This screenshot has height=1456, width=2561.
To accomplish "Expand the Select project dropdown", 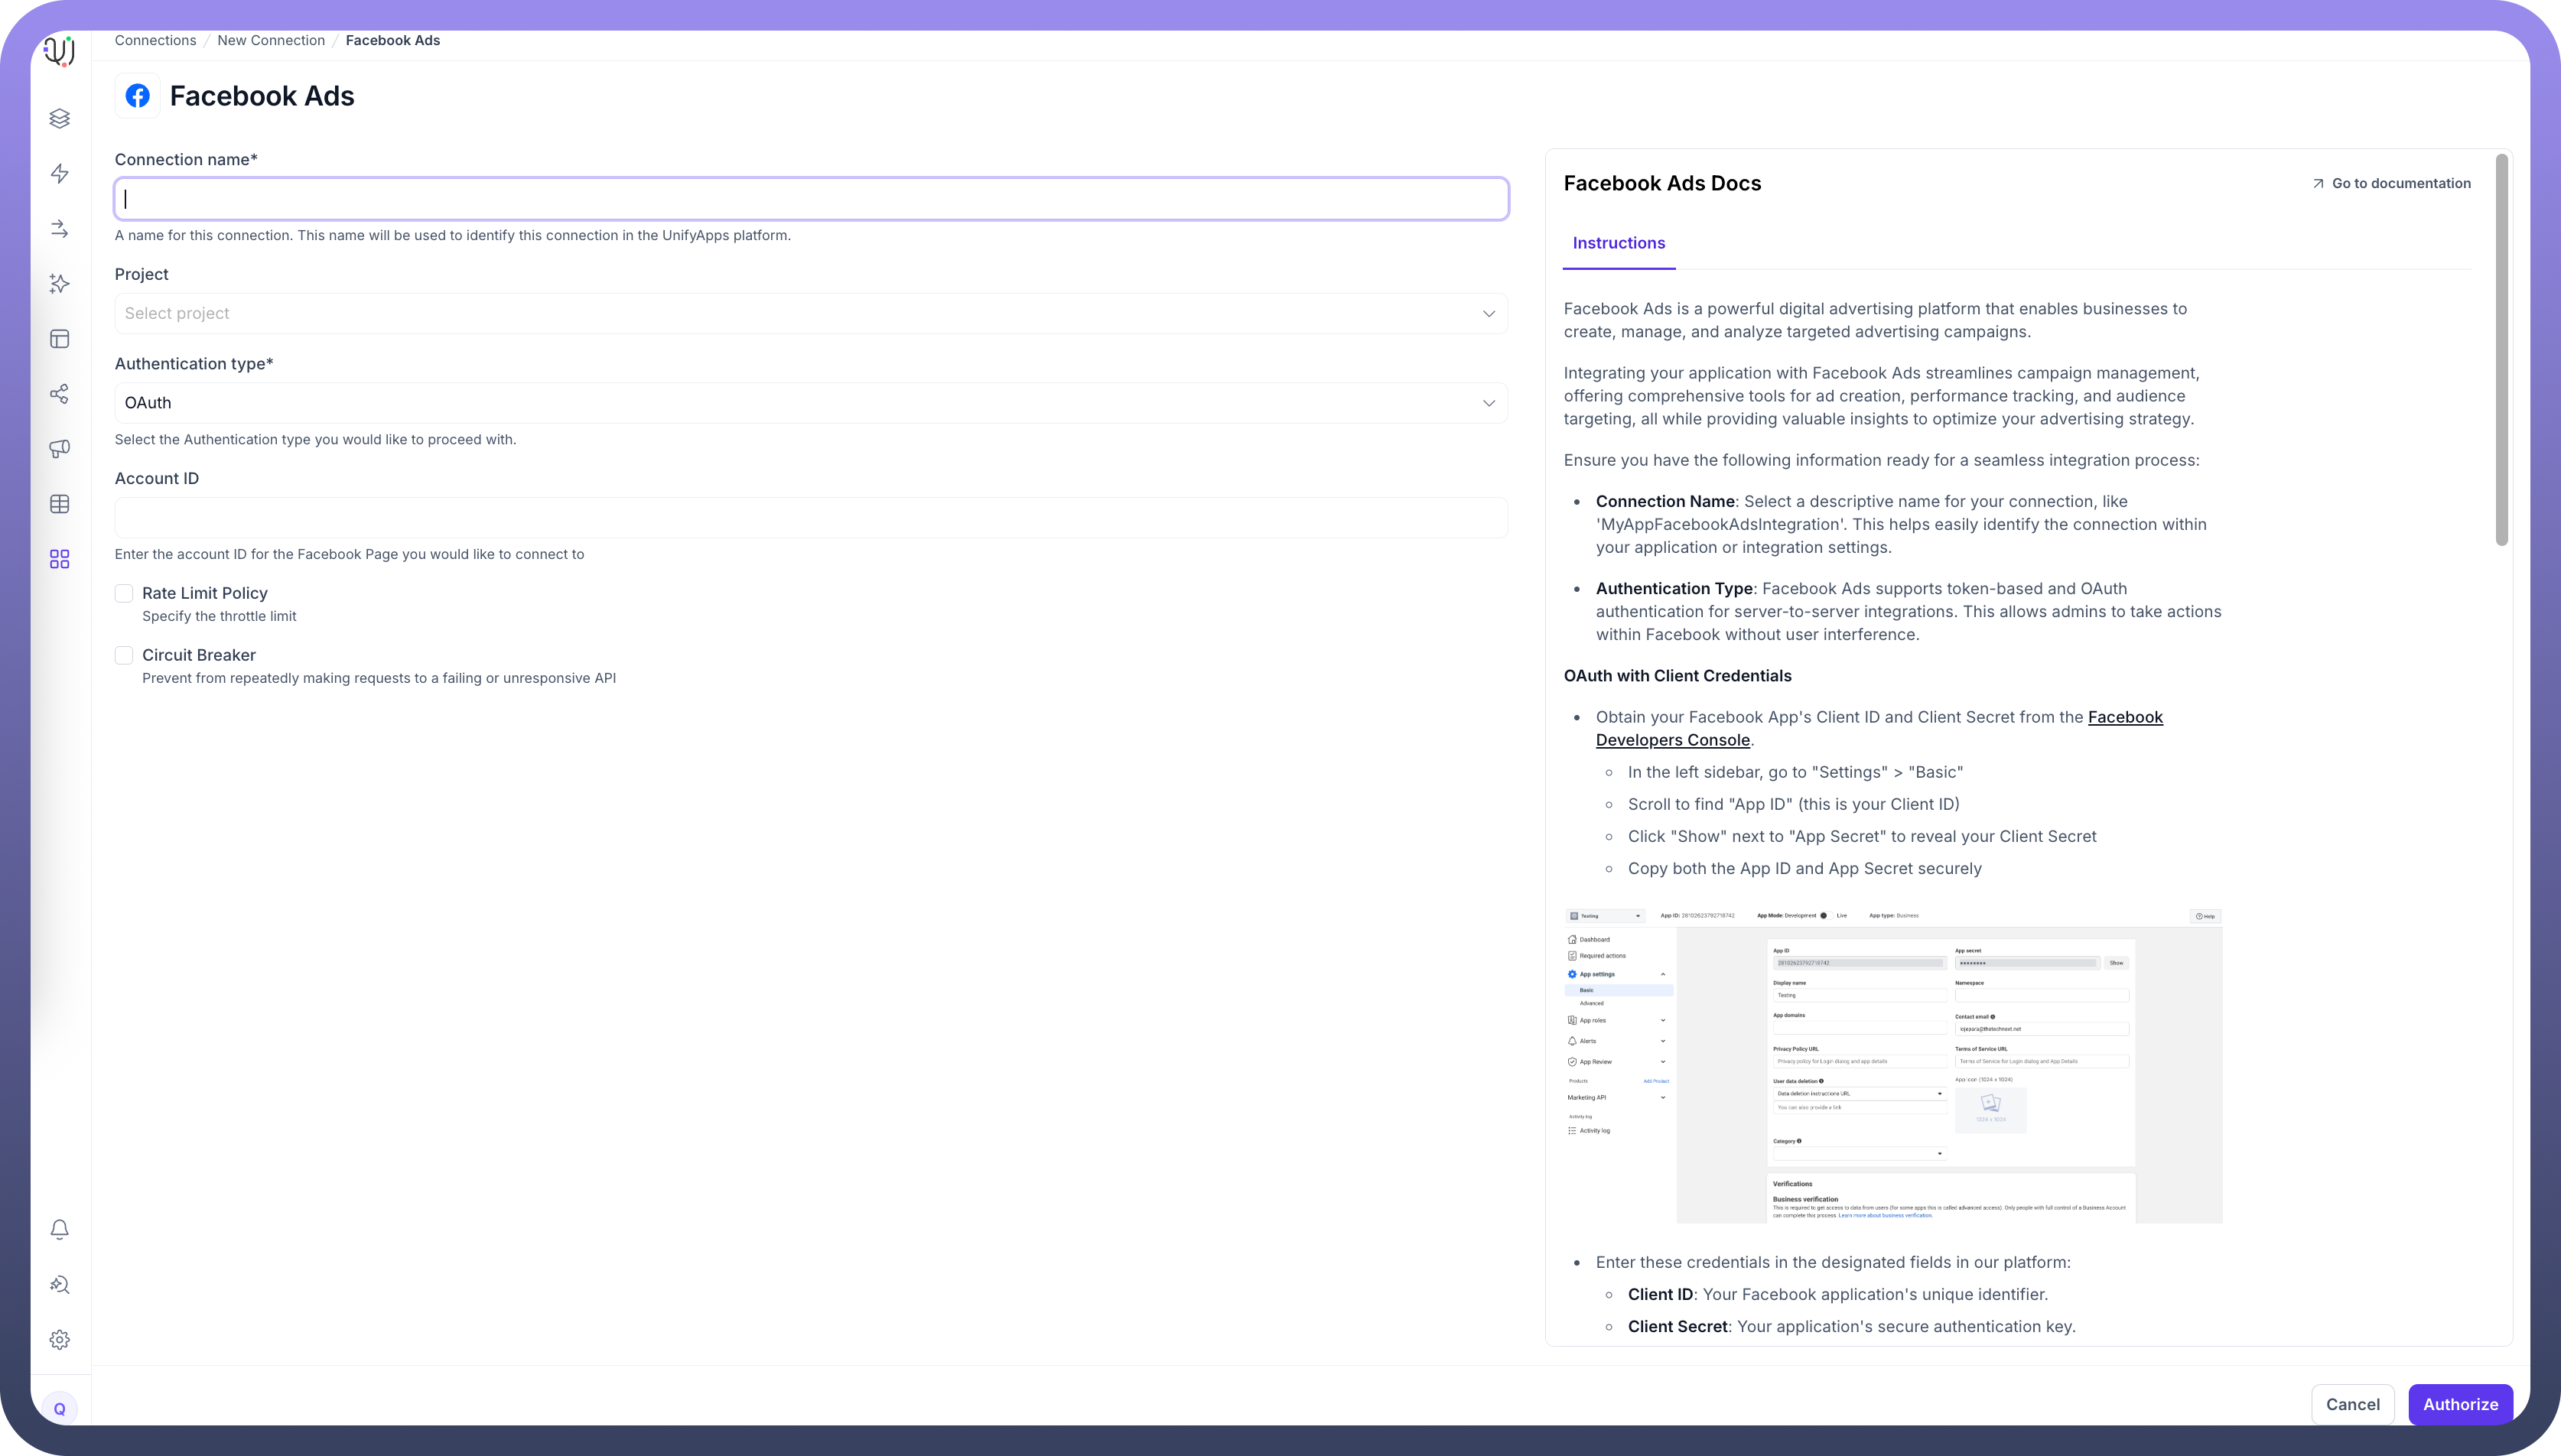I will 811,314.
